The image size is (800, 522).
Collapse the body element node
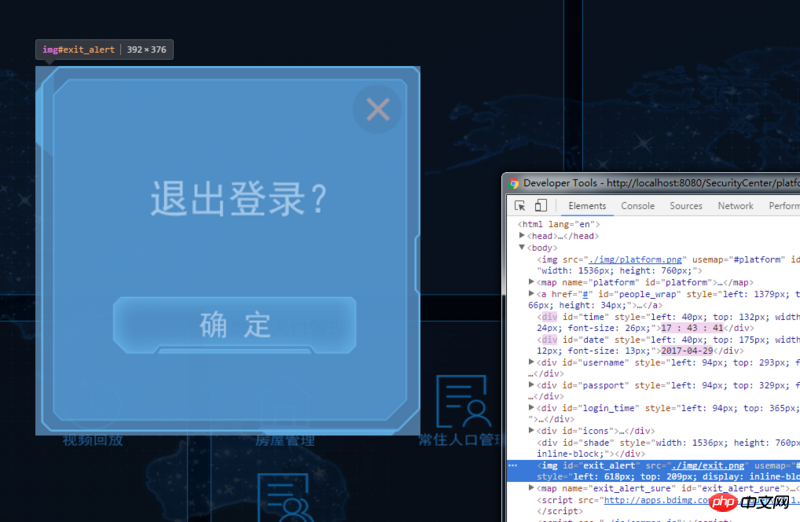click(521, 247)
